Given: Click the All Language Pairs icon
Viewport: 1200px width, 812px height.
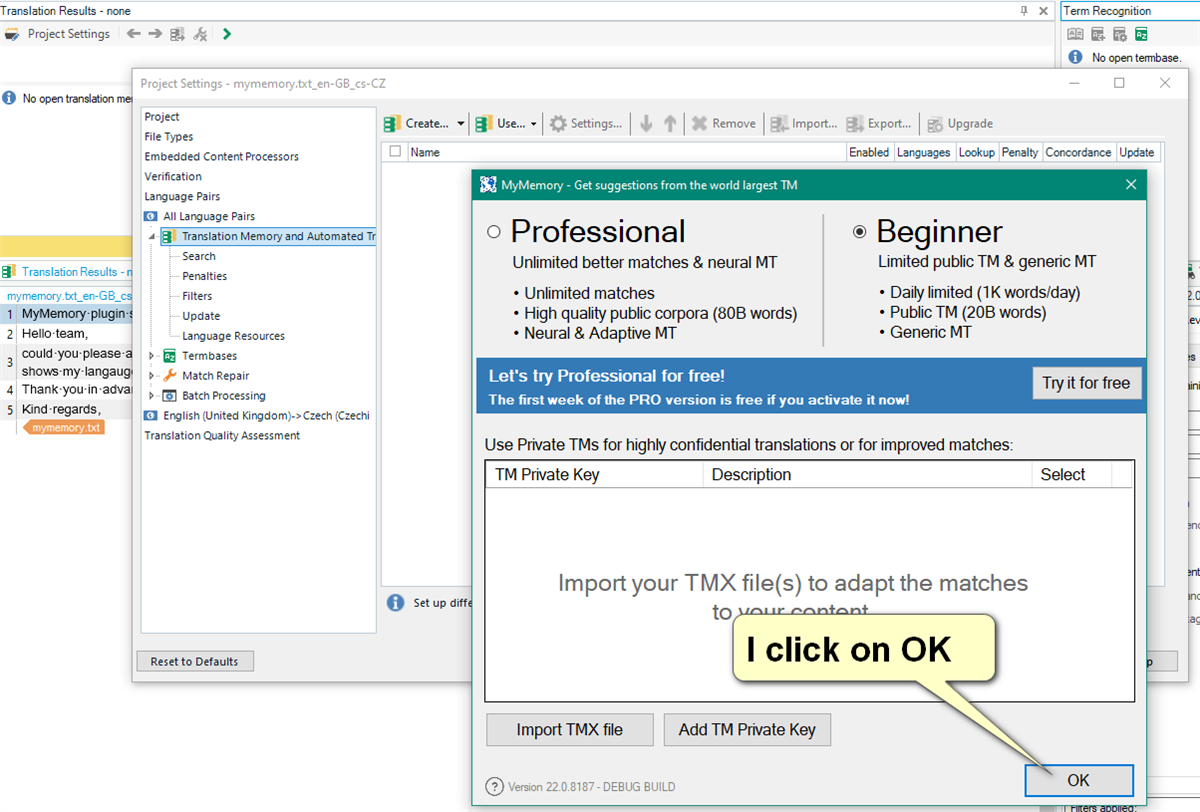Looking at the screenshot, I should pos(151,216).
